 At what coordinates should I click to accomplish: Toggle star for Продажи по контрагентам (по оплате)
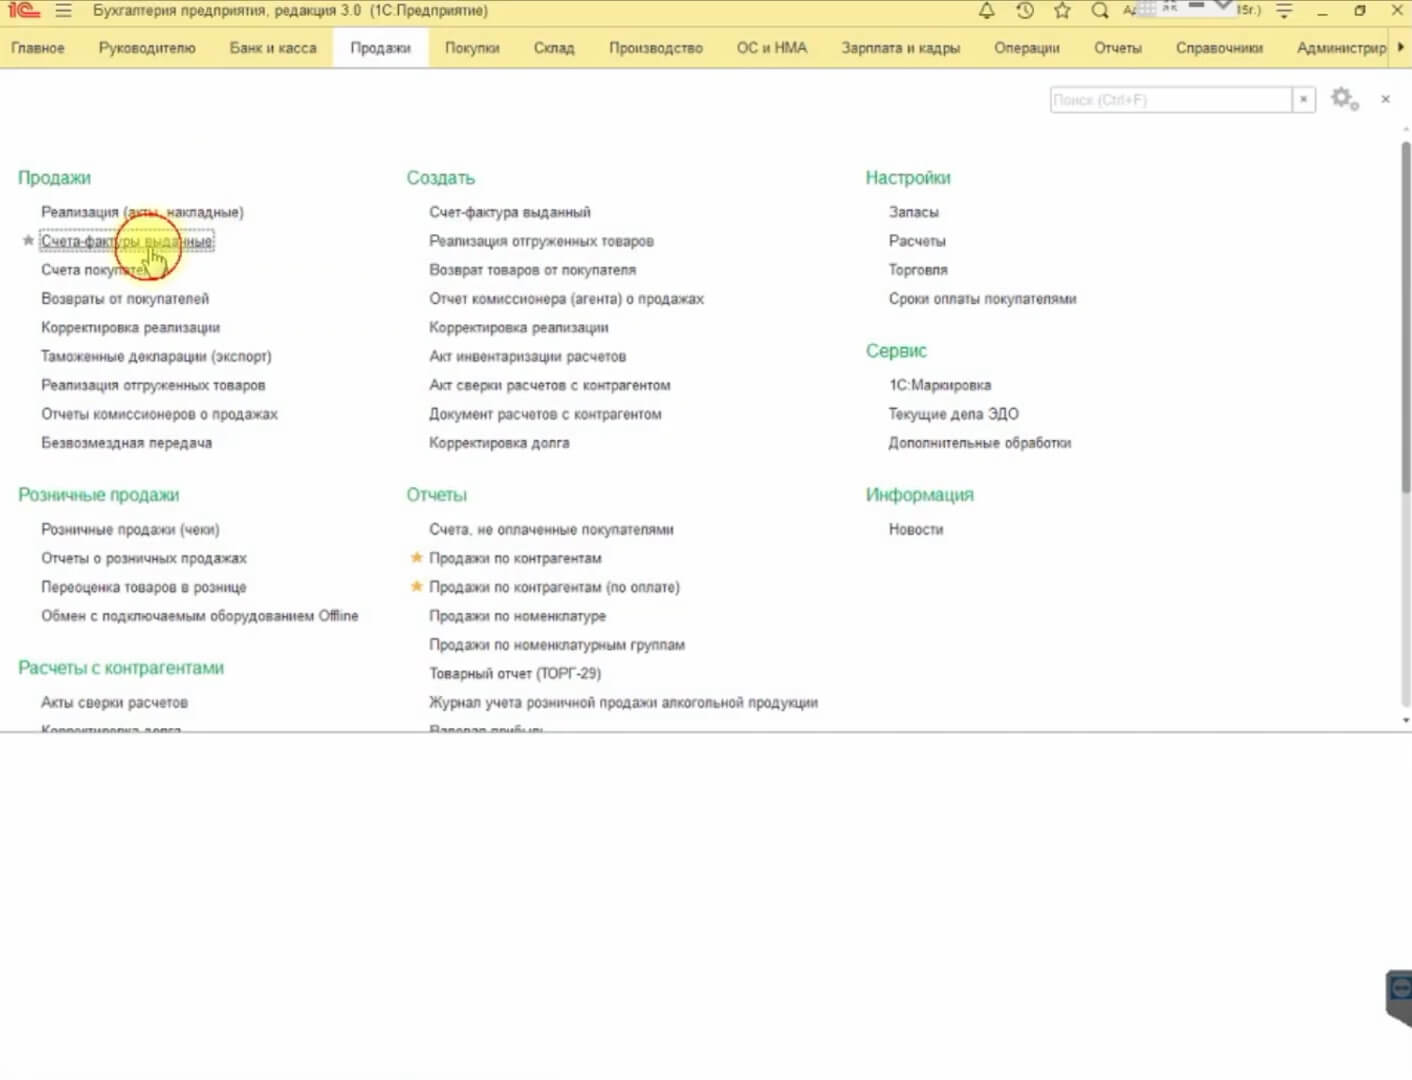[x=416, y=587]
